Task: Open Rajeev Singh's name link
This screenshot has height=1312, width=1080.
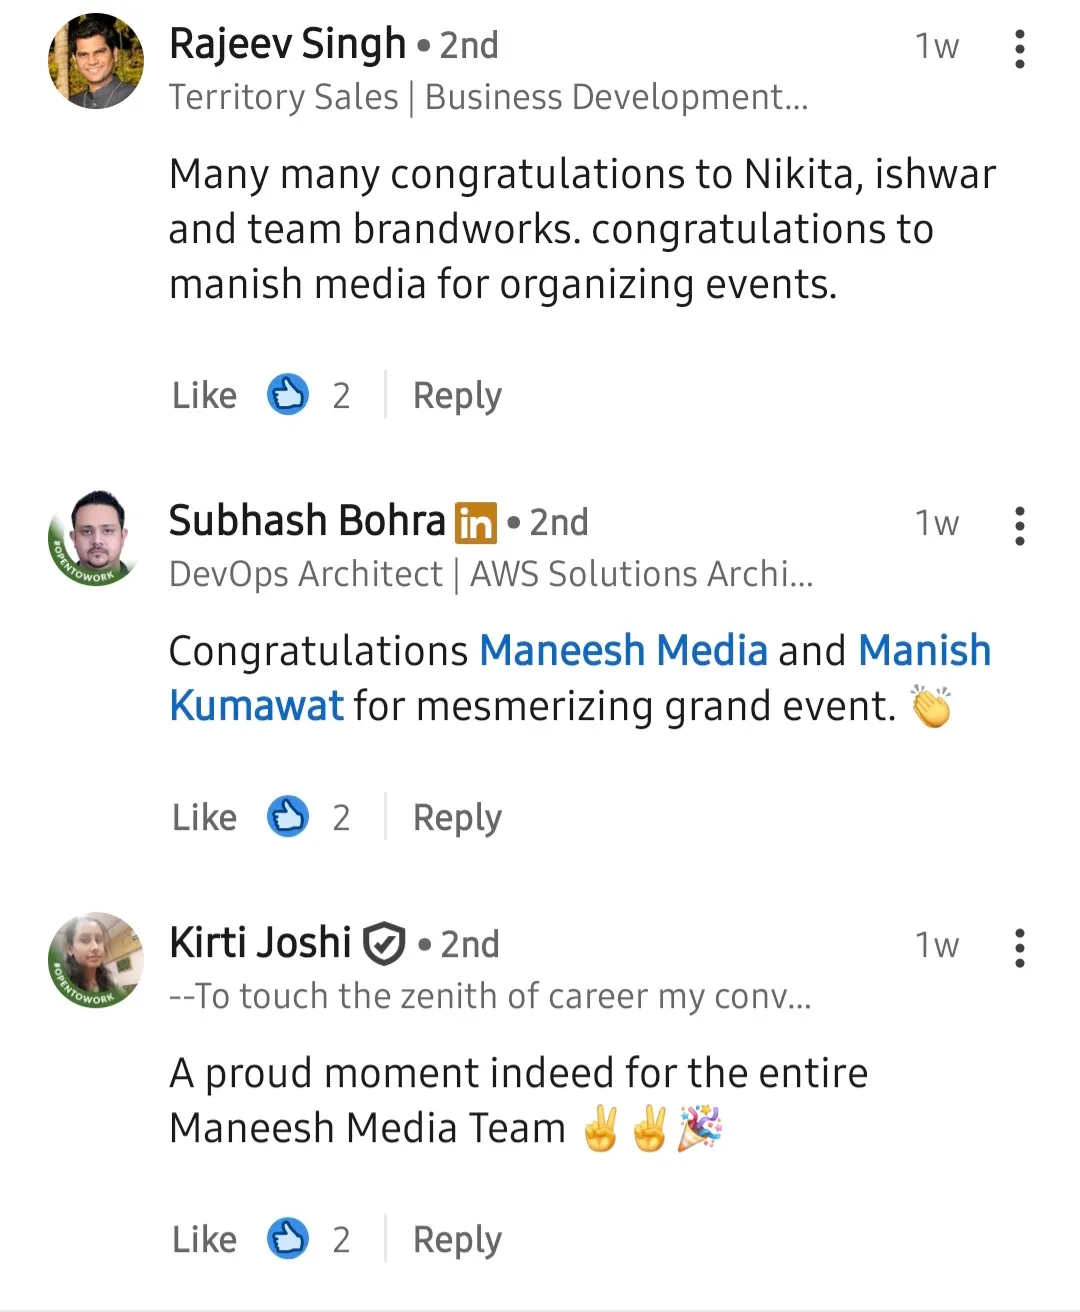Action: pos(287,45)
